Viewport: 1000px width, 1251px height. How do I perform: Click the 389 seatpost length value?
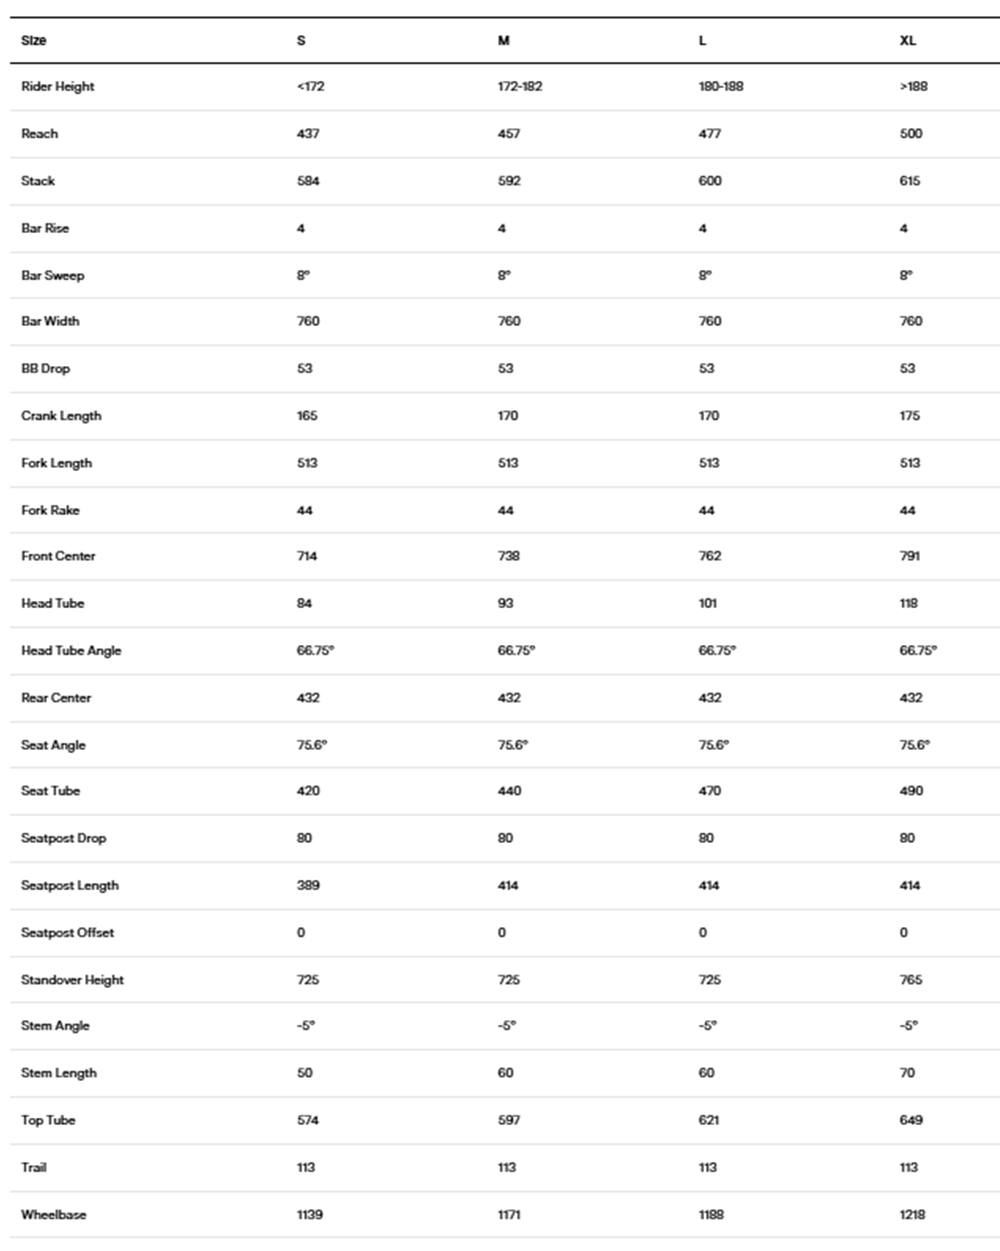coord(308,886)
